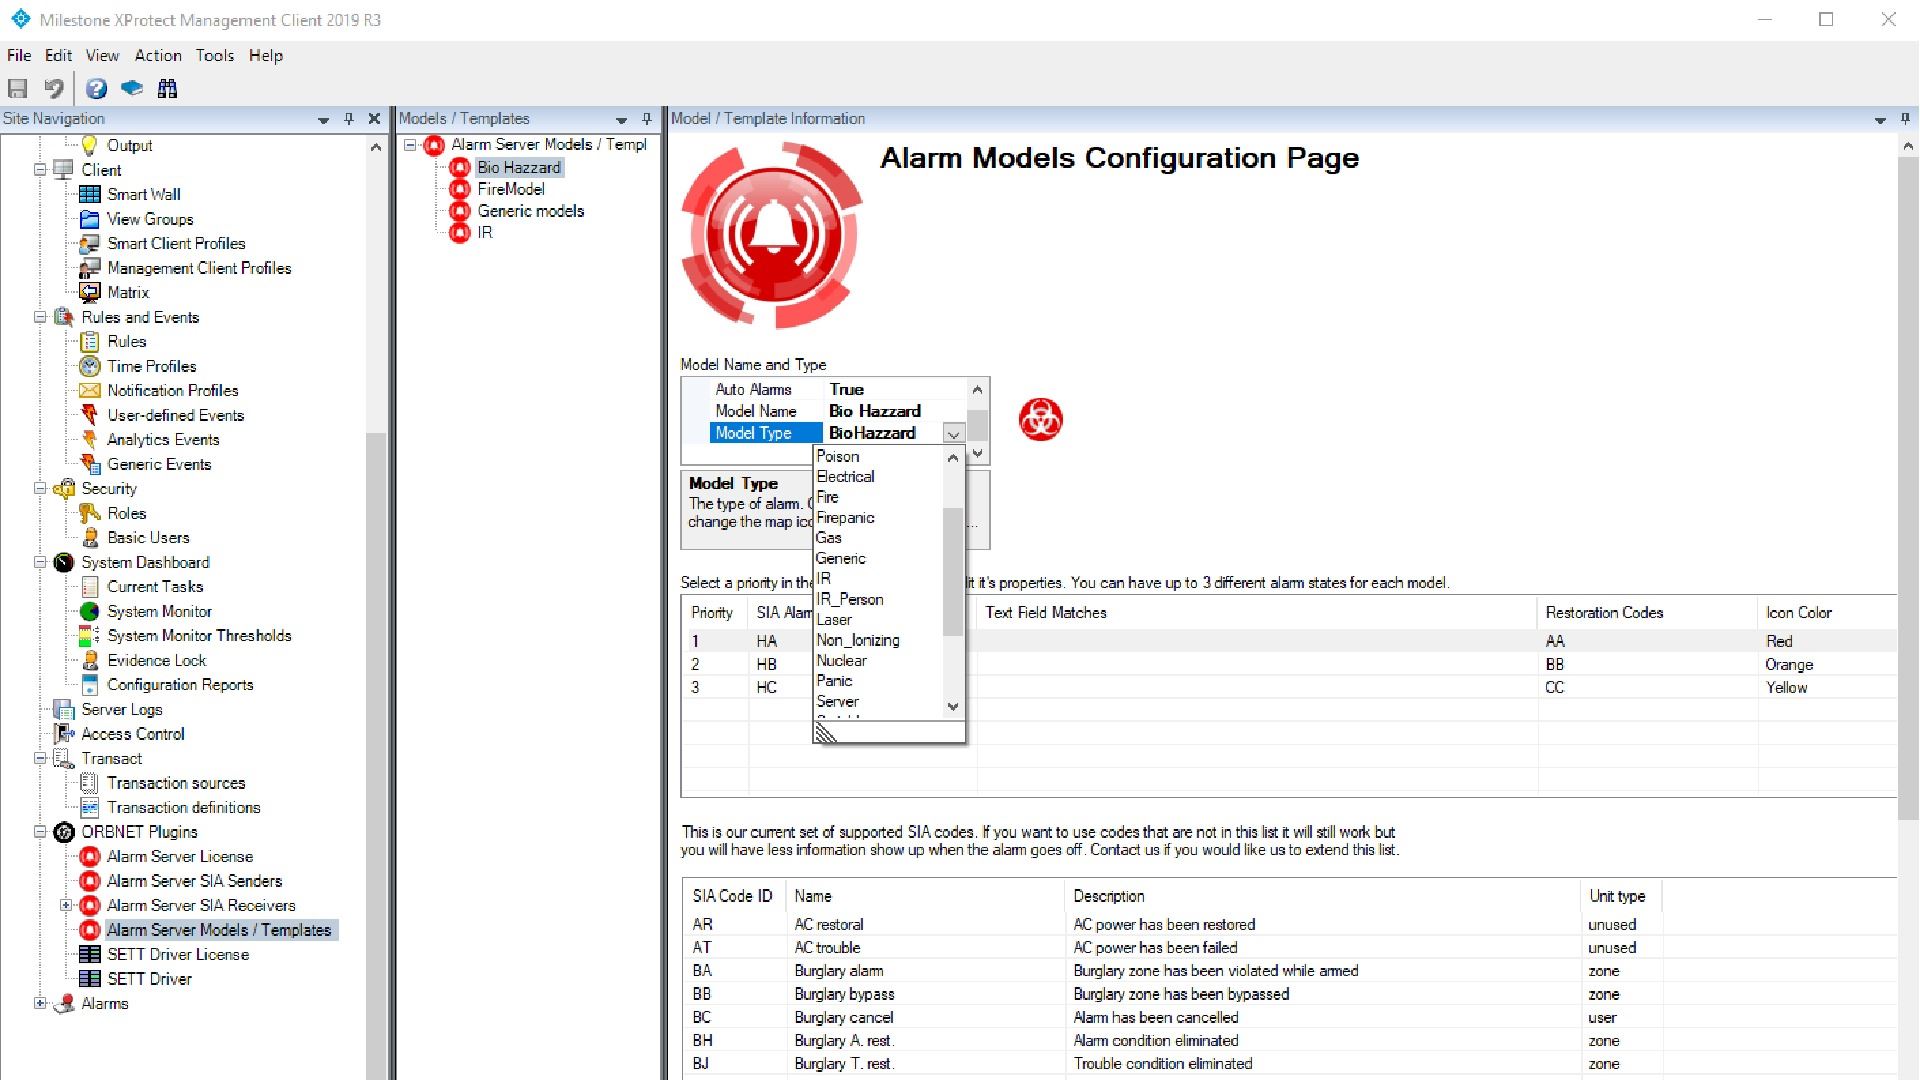Click the SETT Driver License icon

[x=90, y=954]
